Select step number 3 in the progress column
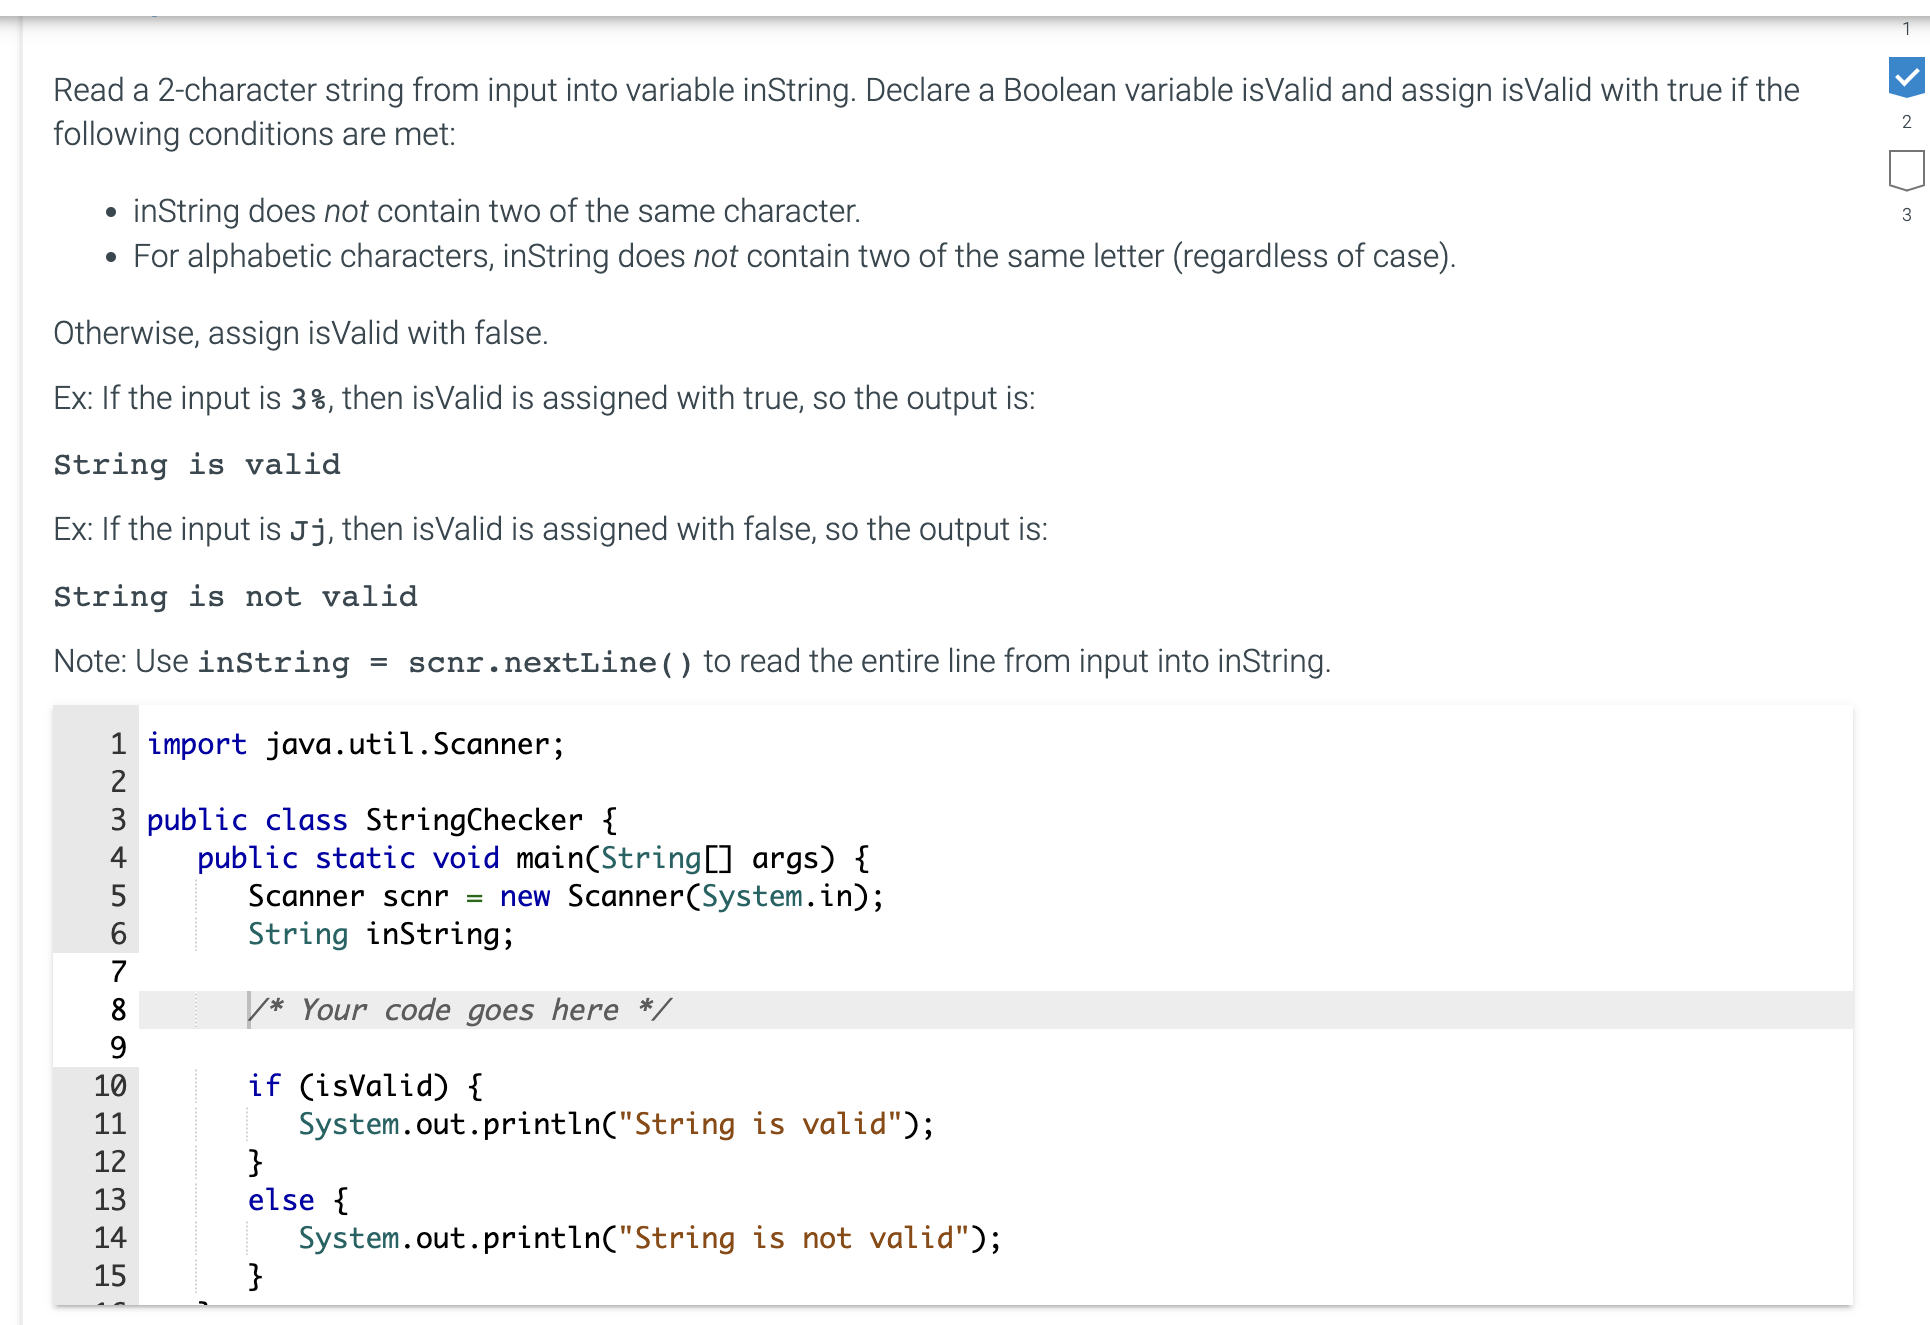The width and height of the screenshot is (1930, 1325). [x=1906, y=214]
